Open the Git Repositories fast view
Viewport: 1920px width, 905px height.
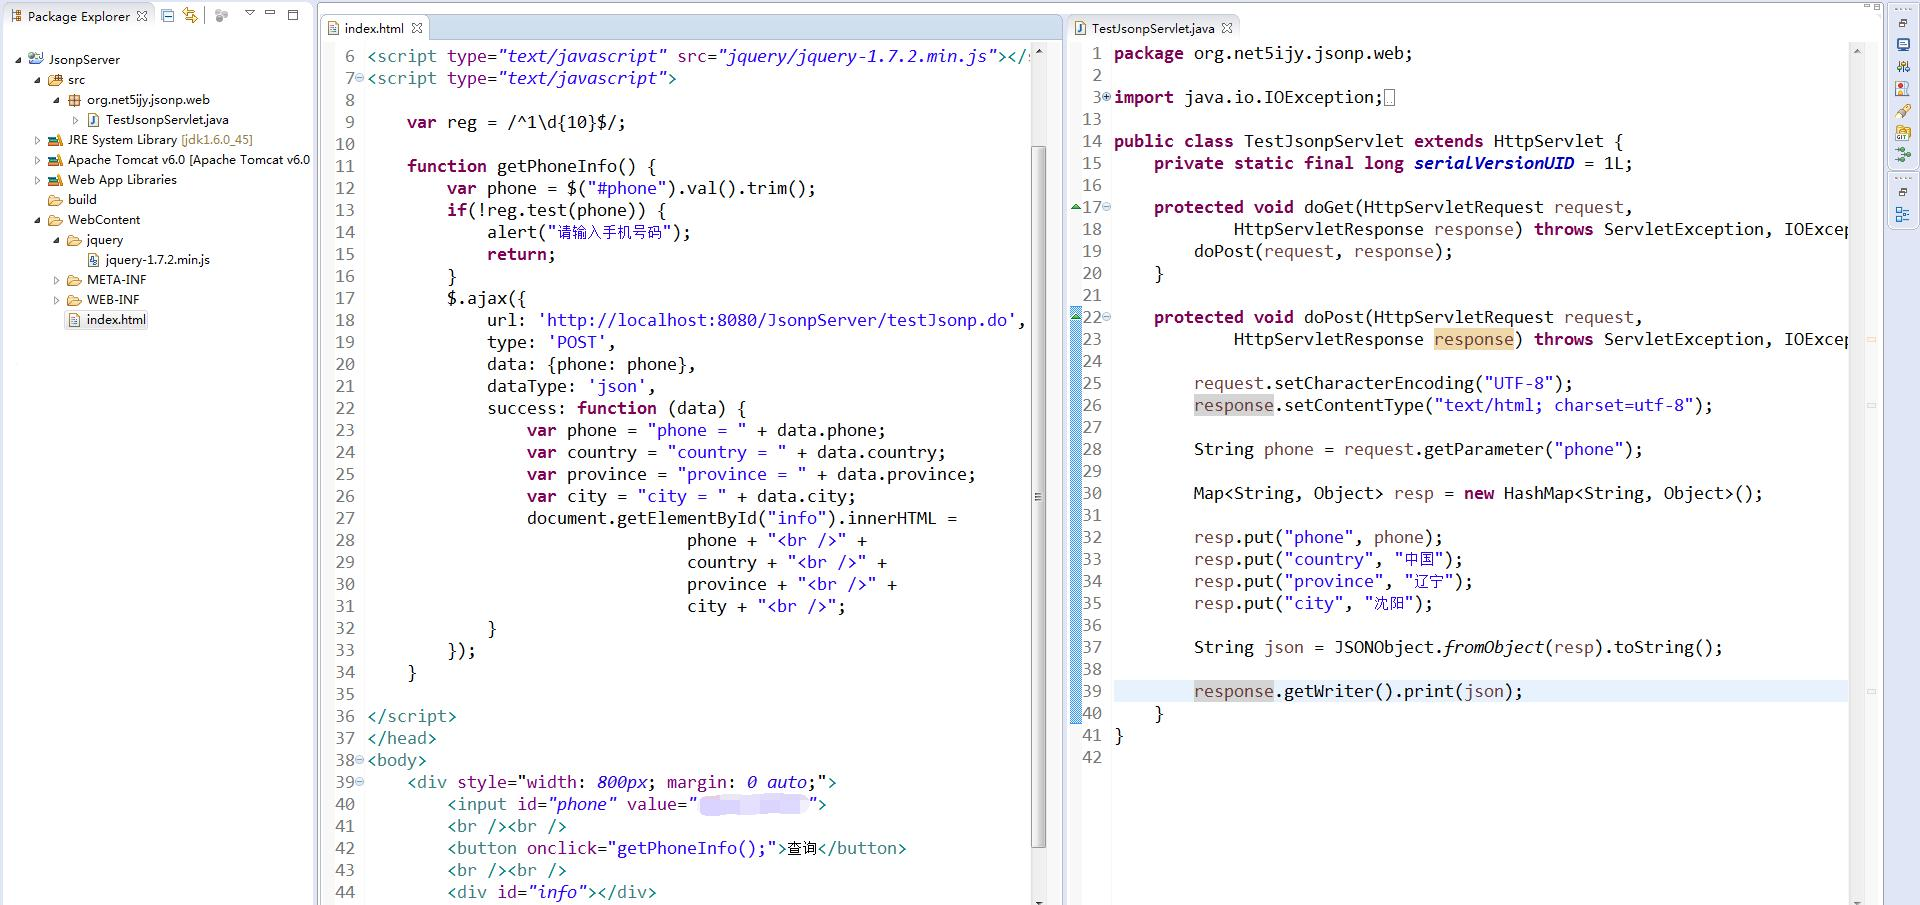point(1903,133)
